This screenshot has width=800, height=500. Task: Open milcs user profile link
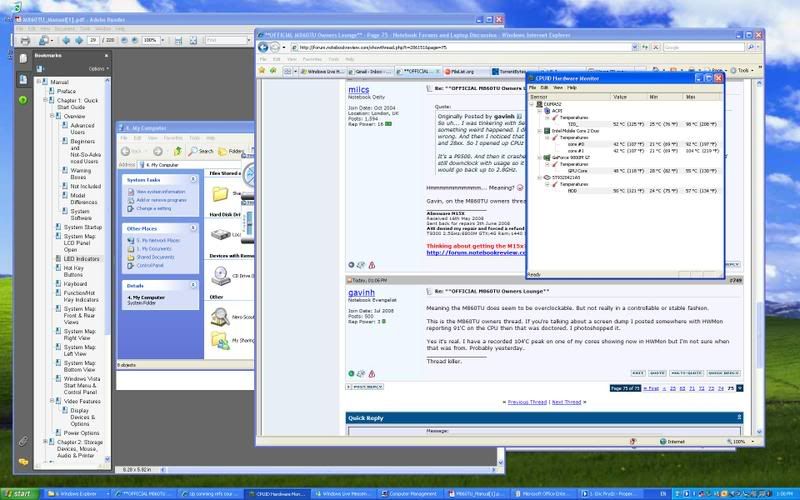(x=359, y=90)
